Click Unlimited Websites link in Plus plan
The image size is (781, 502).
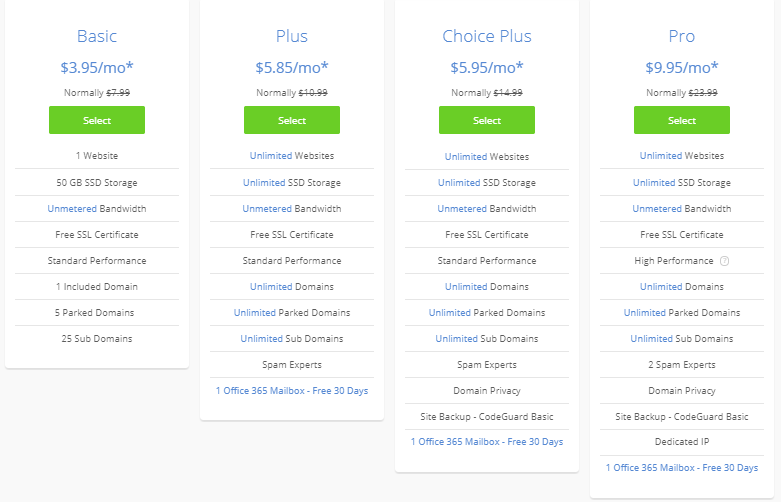[x=271, y=156]
